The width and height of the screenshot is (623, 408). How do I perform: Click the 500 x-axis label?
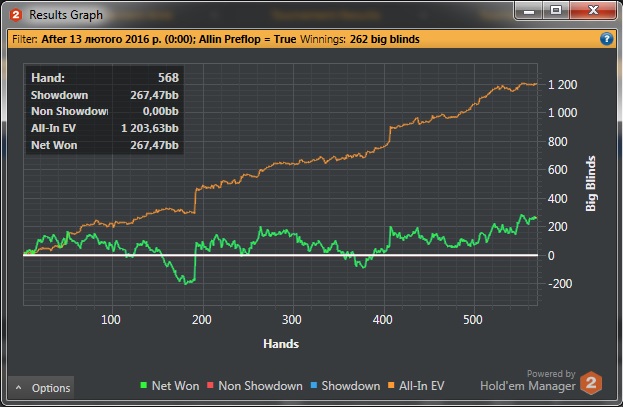point(472,320)
